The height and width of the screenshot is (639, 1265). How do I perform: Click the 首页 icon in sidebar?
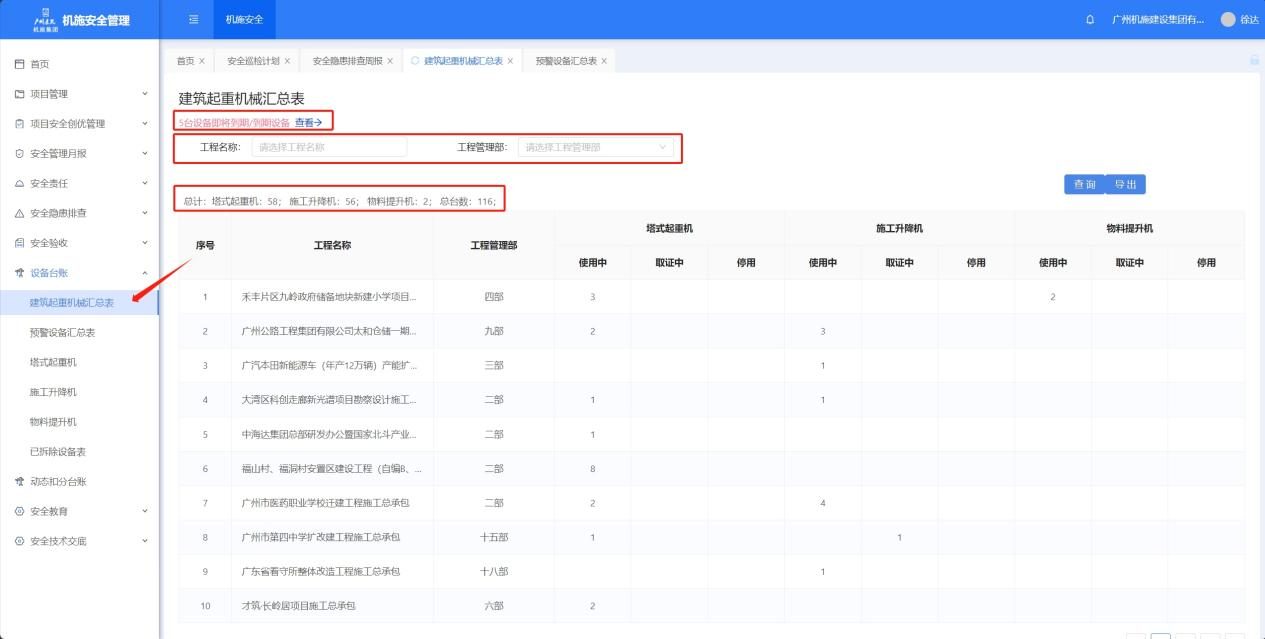point(20,64)
